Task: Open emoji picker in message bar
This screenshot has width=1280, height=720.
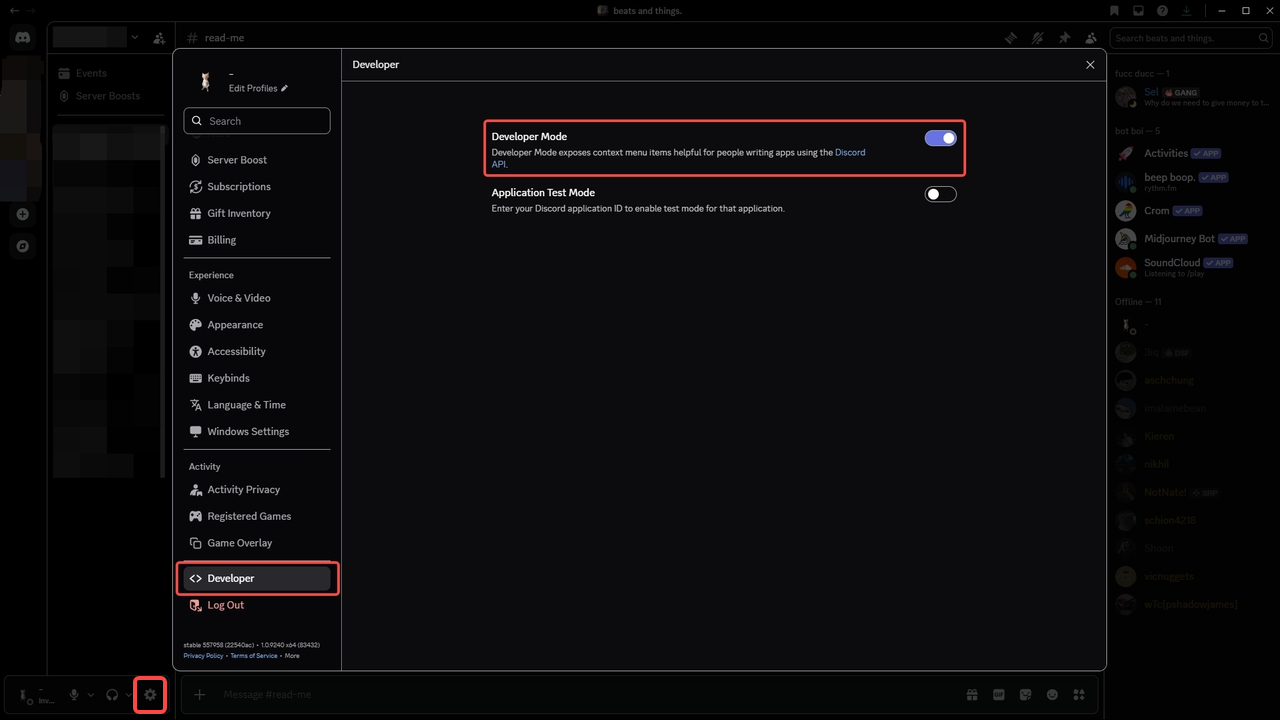Action: coord(1052,695)
